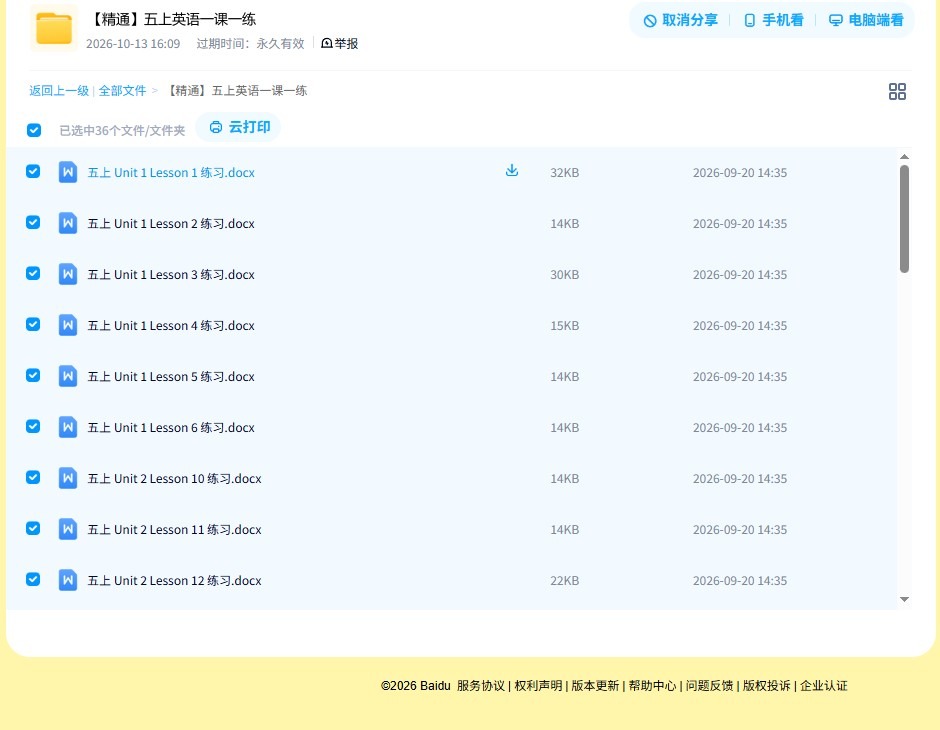This screenshot has height=730, width=940.
Task: Open 五上 Unit 1 Lesson 6 练习.docx
Action: tap(171, 427)
